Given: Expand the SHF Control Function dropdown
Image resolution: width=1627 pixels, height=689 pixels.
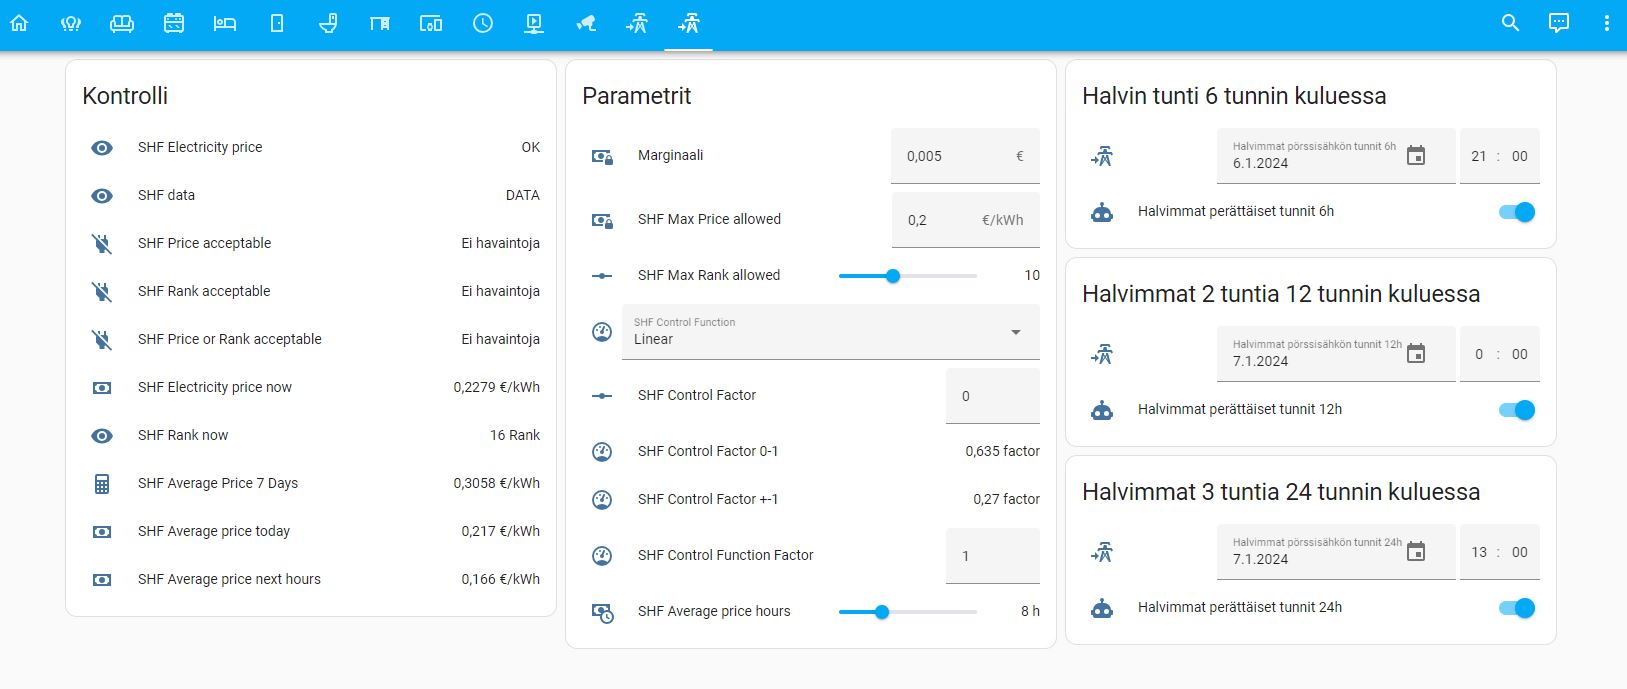Looking at the screenshot, I should 830,332.
